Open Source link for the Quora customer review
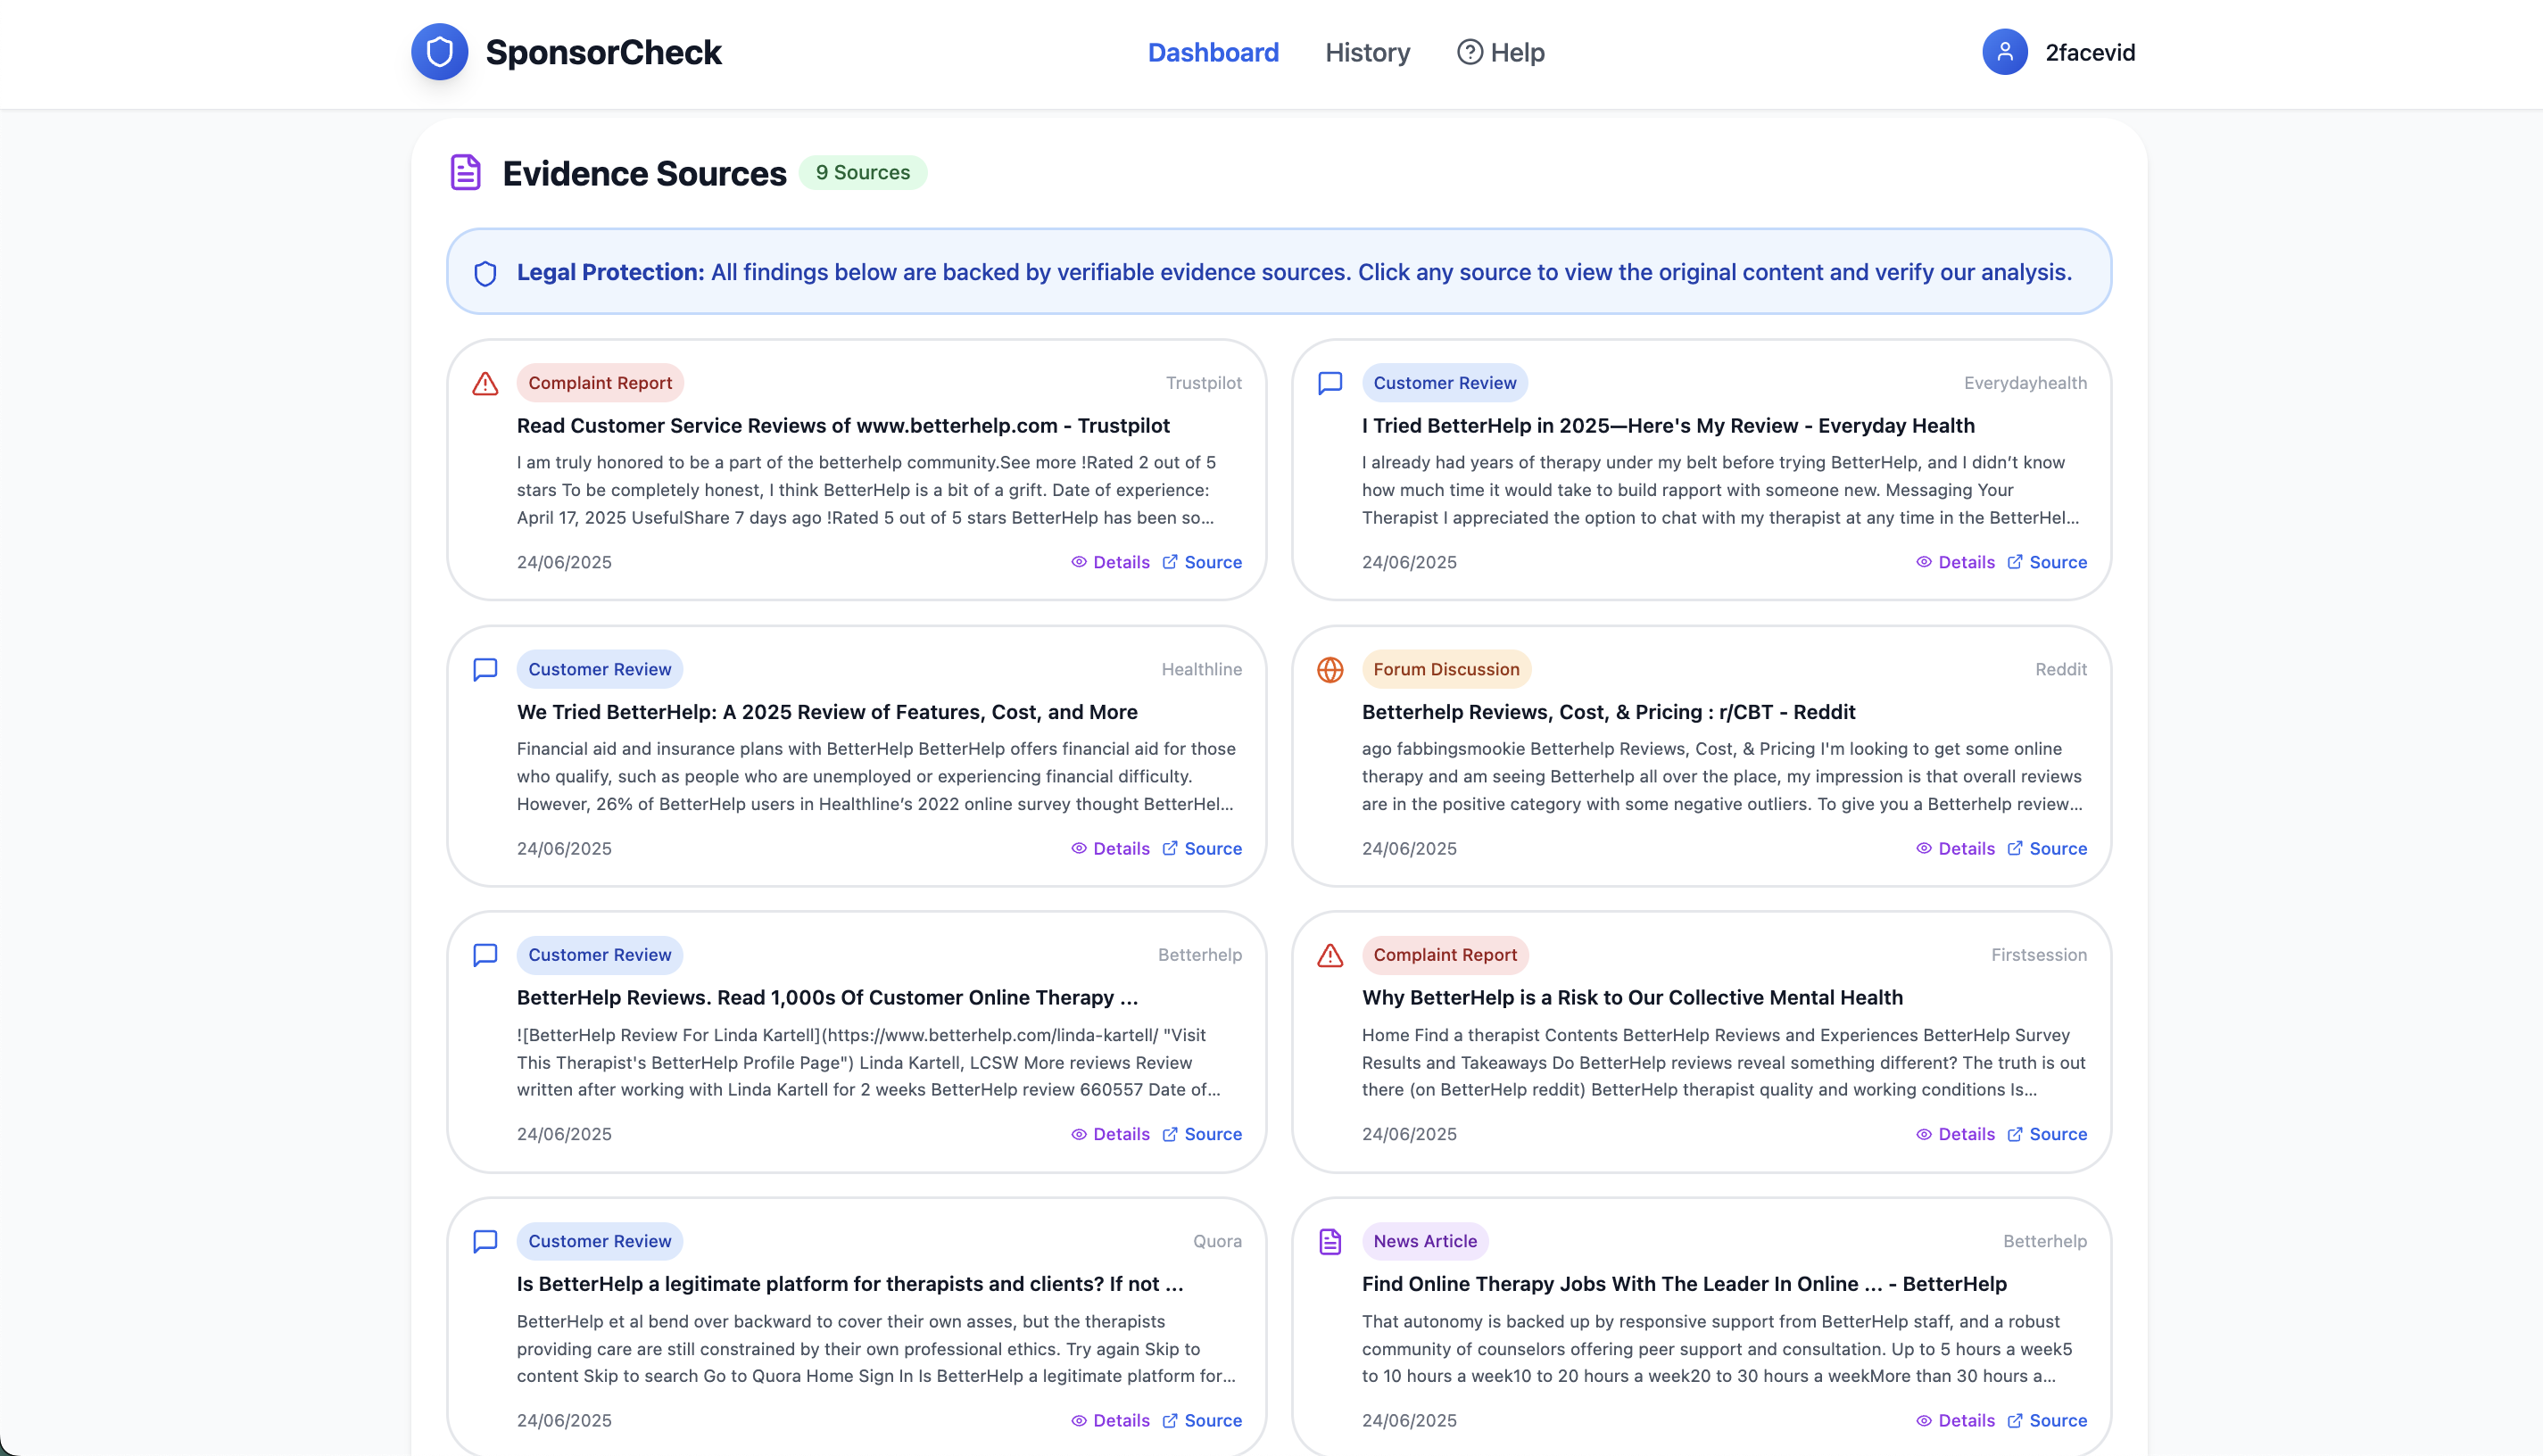2543x1456 pixels. [1202, 1420]
